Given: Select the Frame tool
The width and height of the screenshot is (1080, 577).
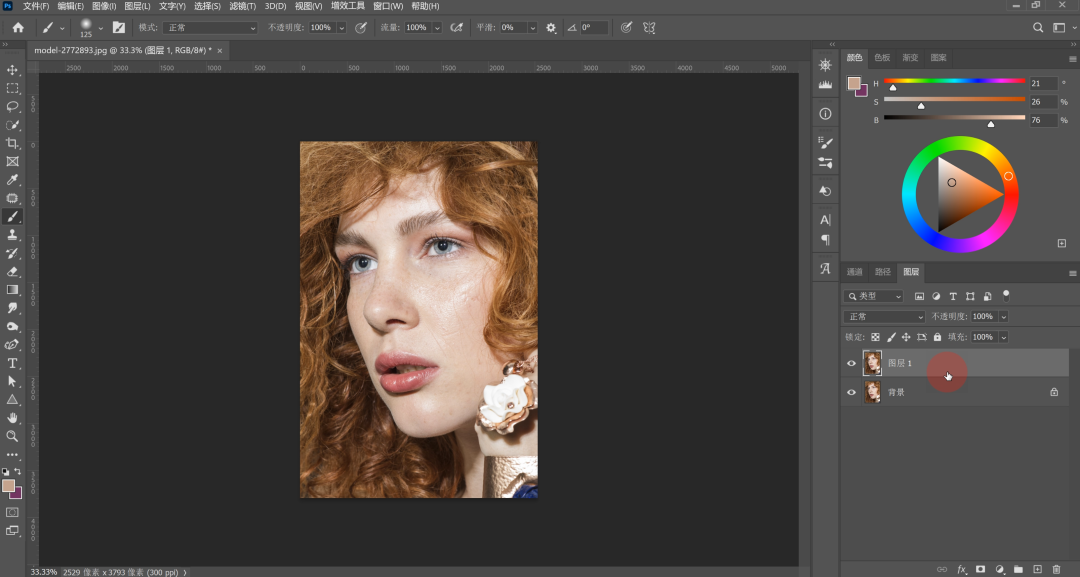Looking at the screenshot, I should point(12,161).
